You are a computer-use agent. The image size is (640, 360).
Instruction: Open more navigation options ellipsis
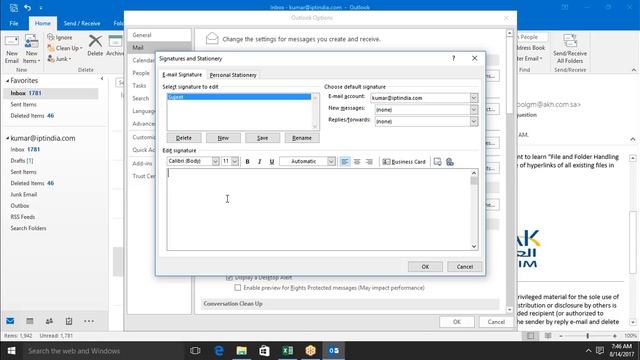pyautogui.click(x=89, y=321)
